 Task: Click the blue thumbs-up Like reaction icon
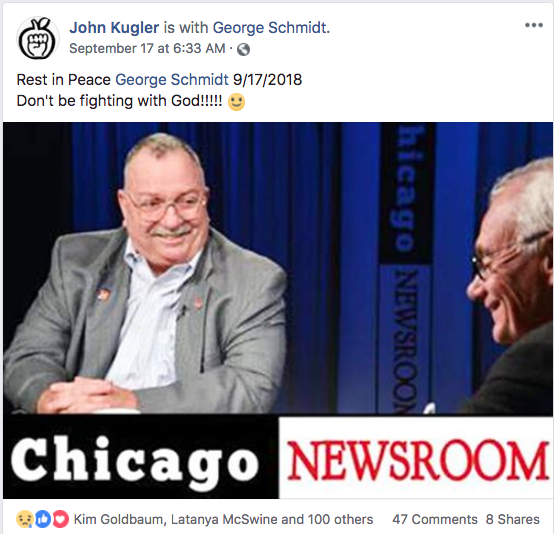coord(43,519)
